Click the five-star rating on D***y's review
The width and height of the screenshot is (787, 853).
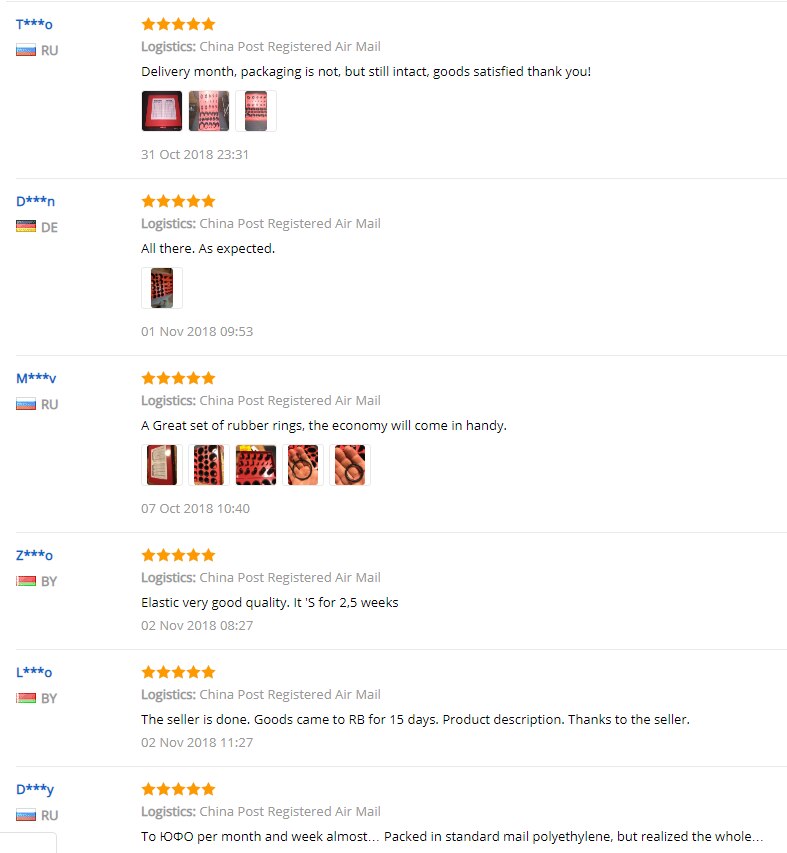pos(178,789)
